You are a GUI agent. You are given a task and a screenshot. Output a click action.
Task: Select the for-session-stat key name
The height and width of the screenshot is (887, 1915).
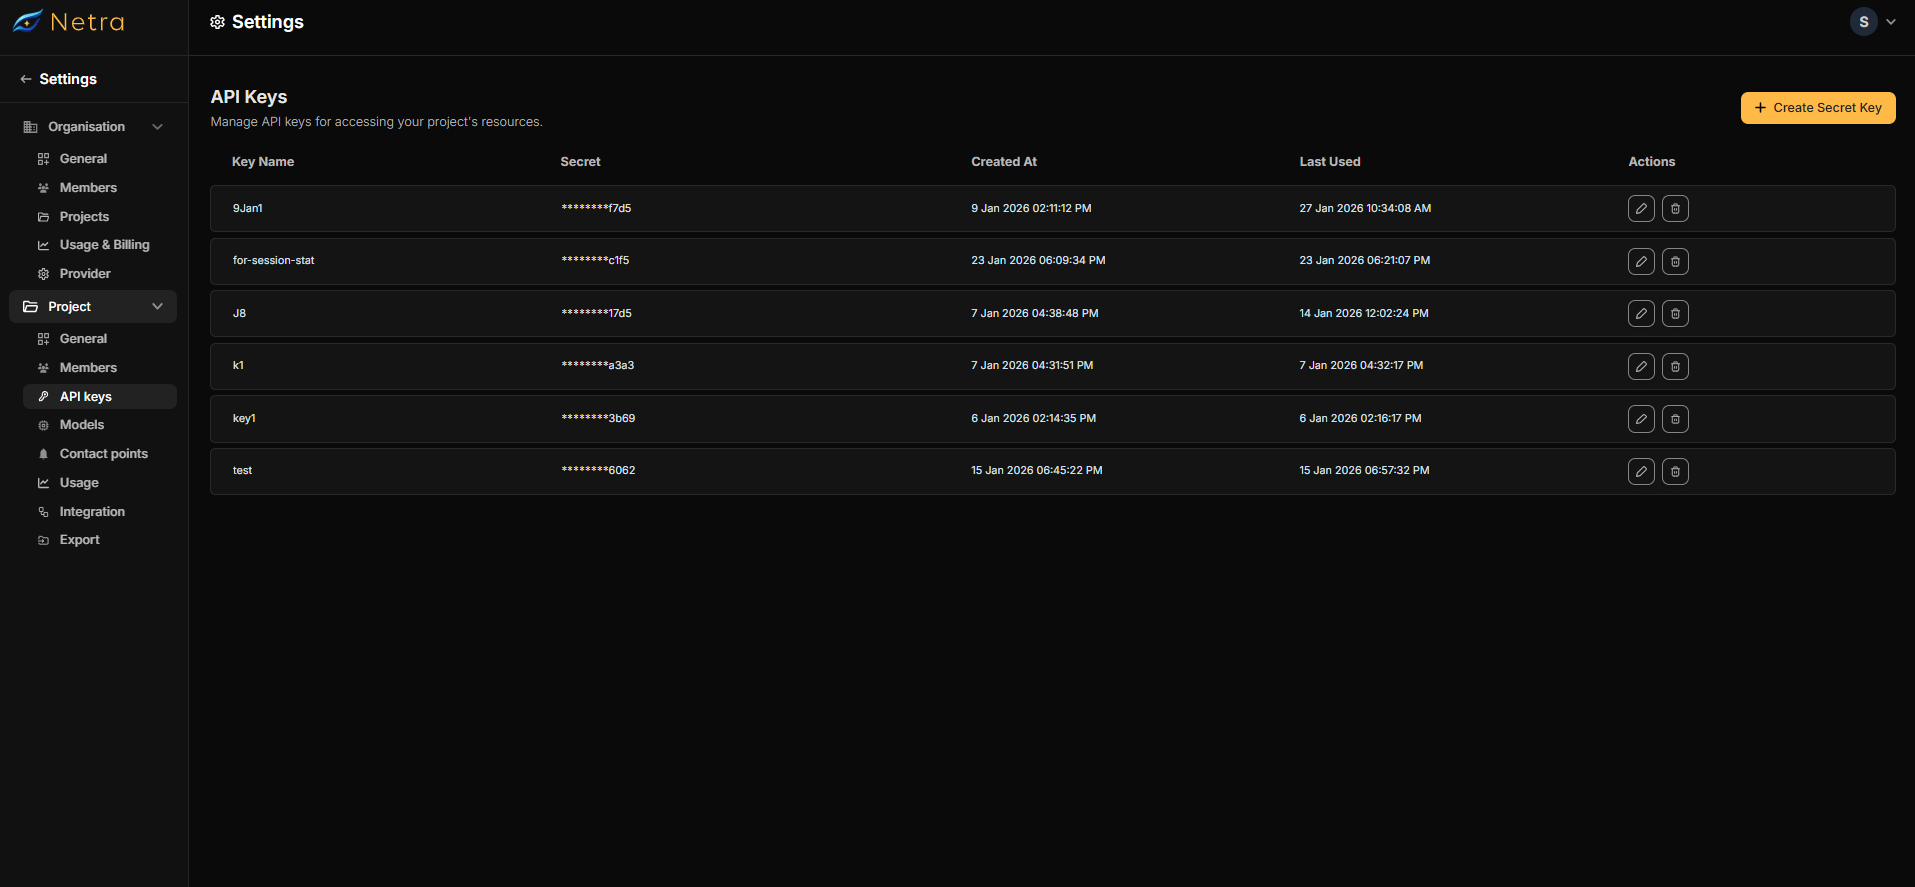[273, 260]
